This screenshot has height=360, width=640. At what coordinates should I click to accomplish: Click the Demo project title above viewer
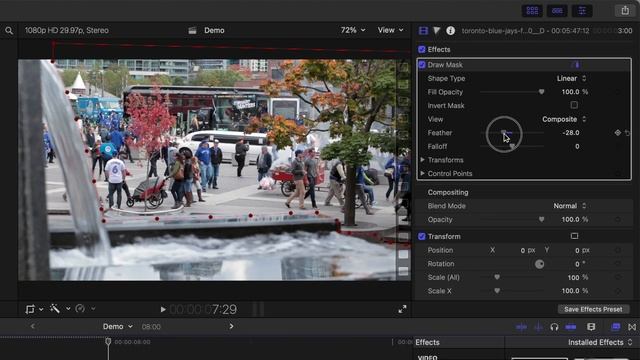[214, 30]
